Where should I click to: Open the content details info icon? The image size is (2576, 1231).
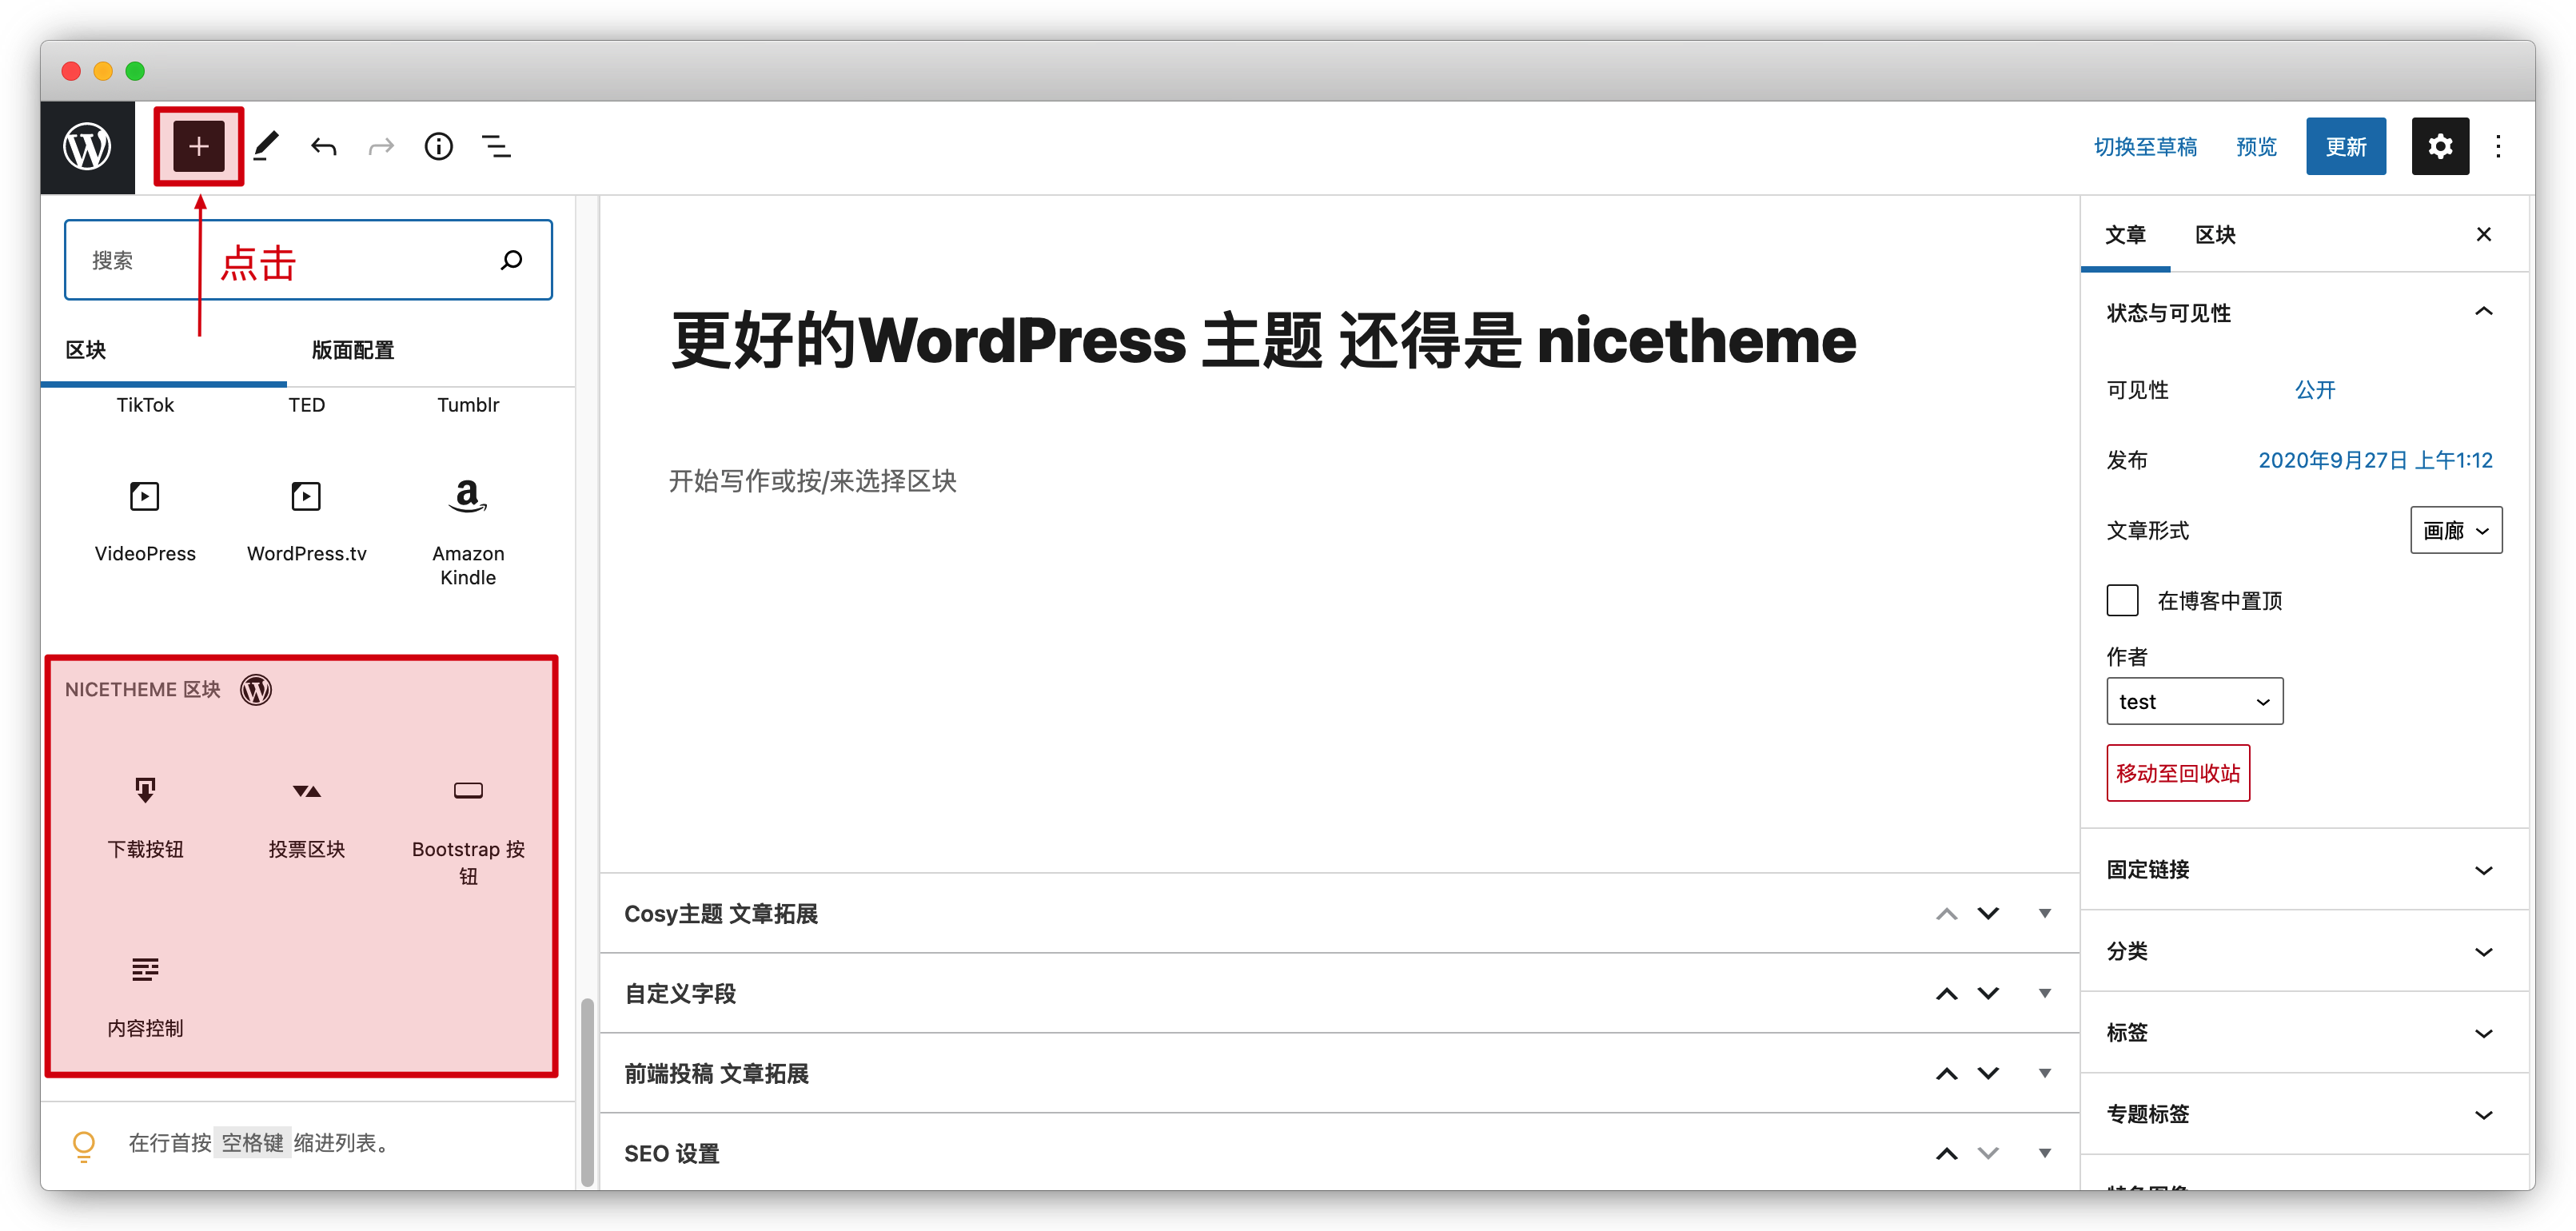click(439, 147)
